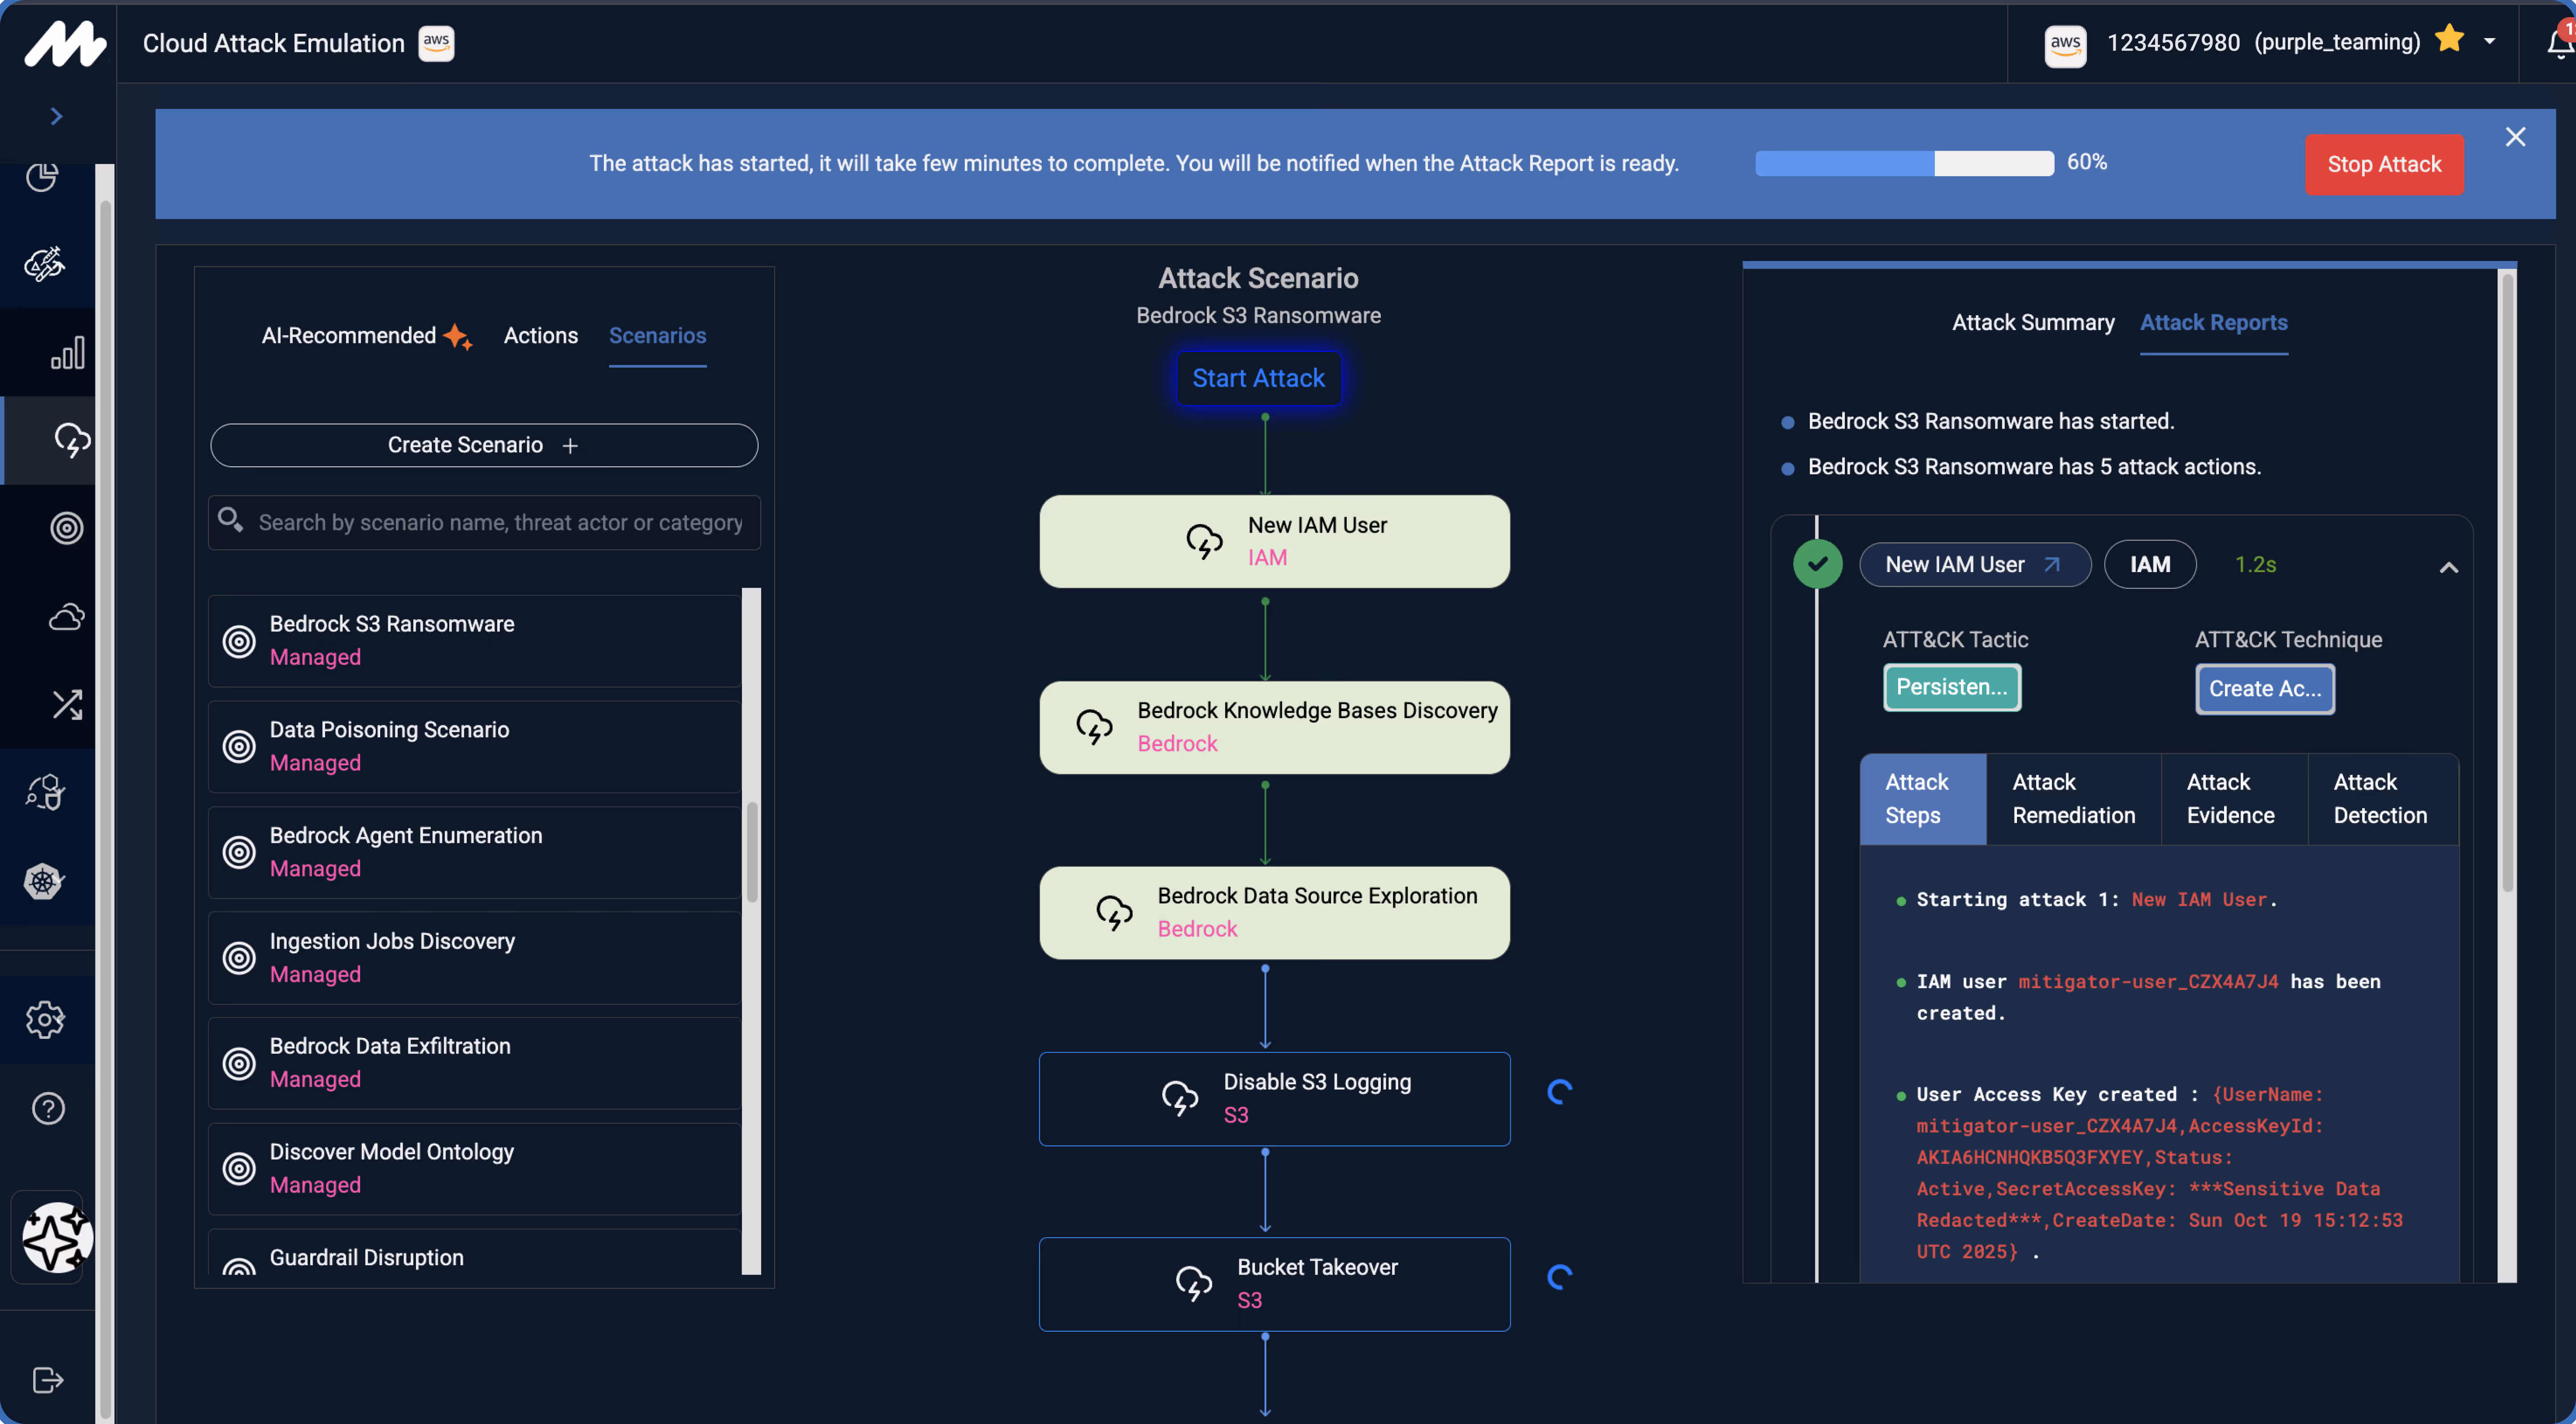Click the Stop Attack button
This screenshot has height=1424, width=2576.
2384,164
